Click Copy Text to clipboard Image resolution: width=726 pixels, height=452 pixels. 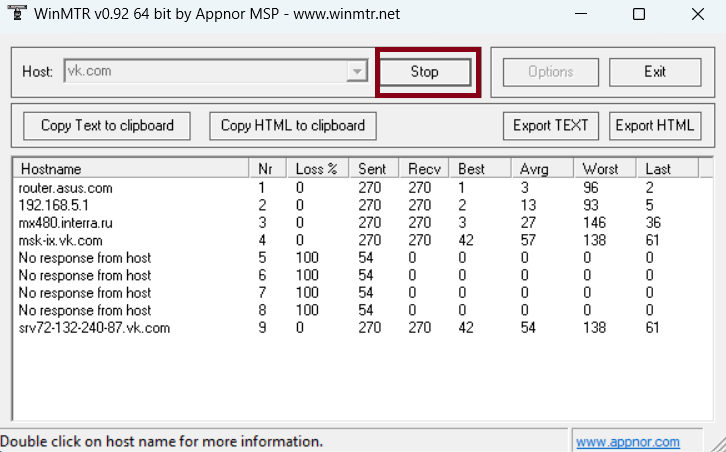(107, 126)
